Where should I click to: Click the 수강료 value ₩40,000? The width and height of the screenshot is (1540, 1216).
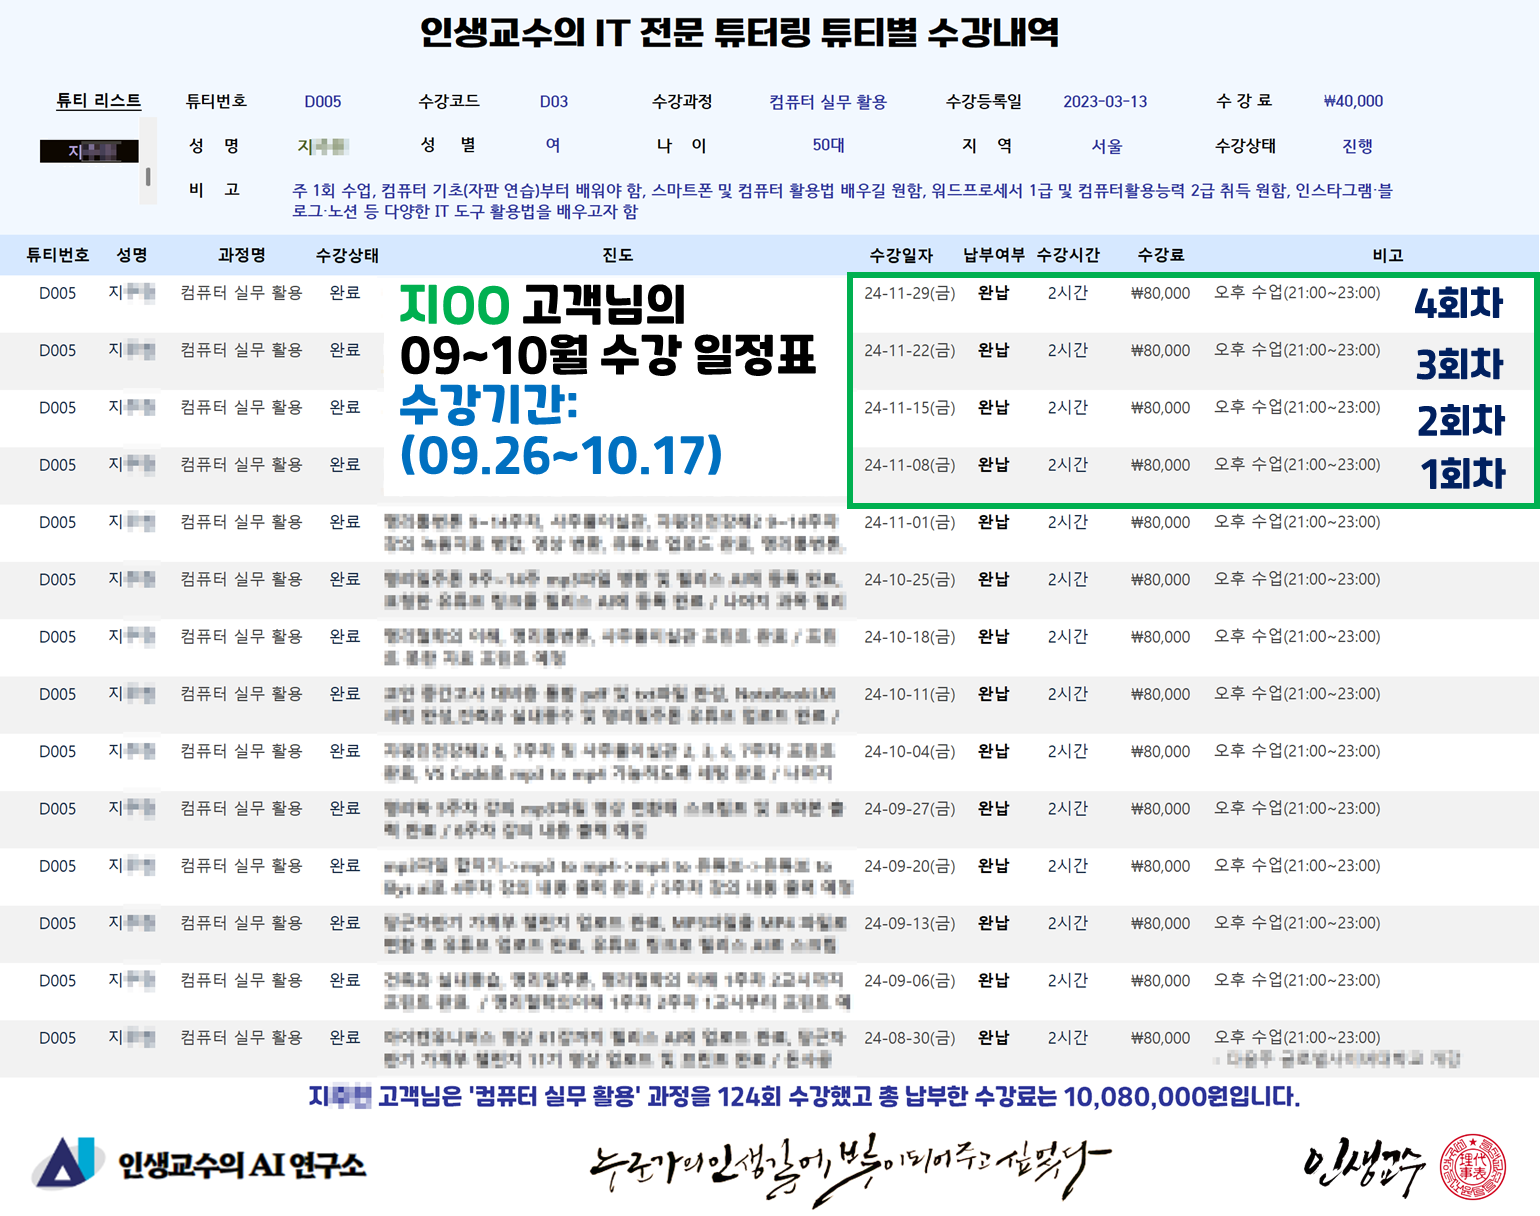coord(1353,101)
